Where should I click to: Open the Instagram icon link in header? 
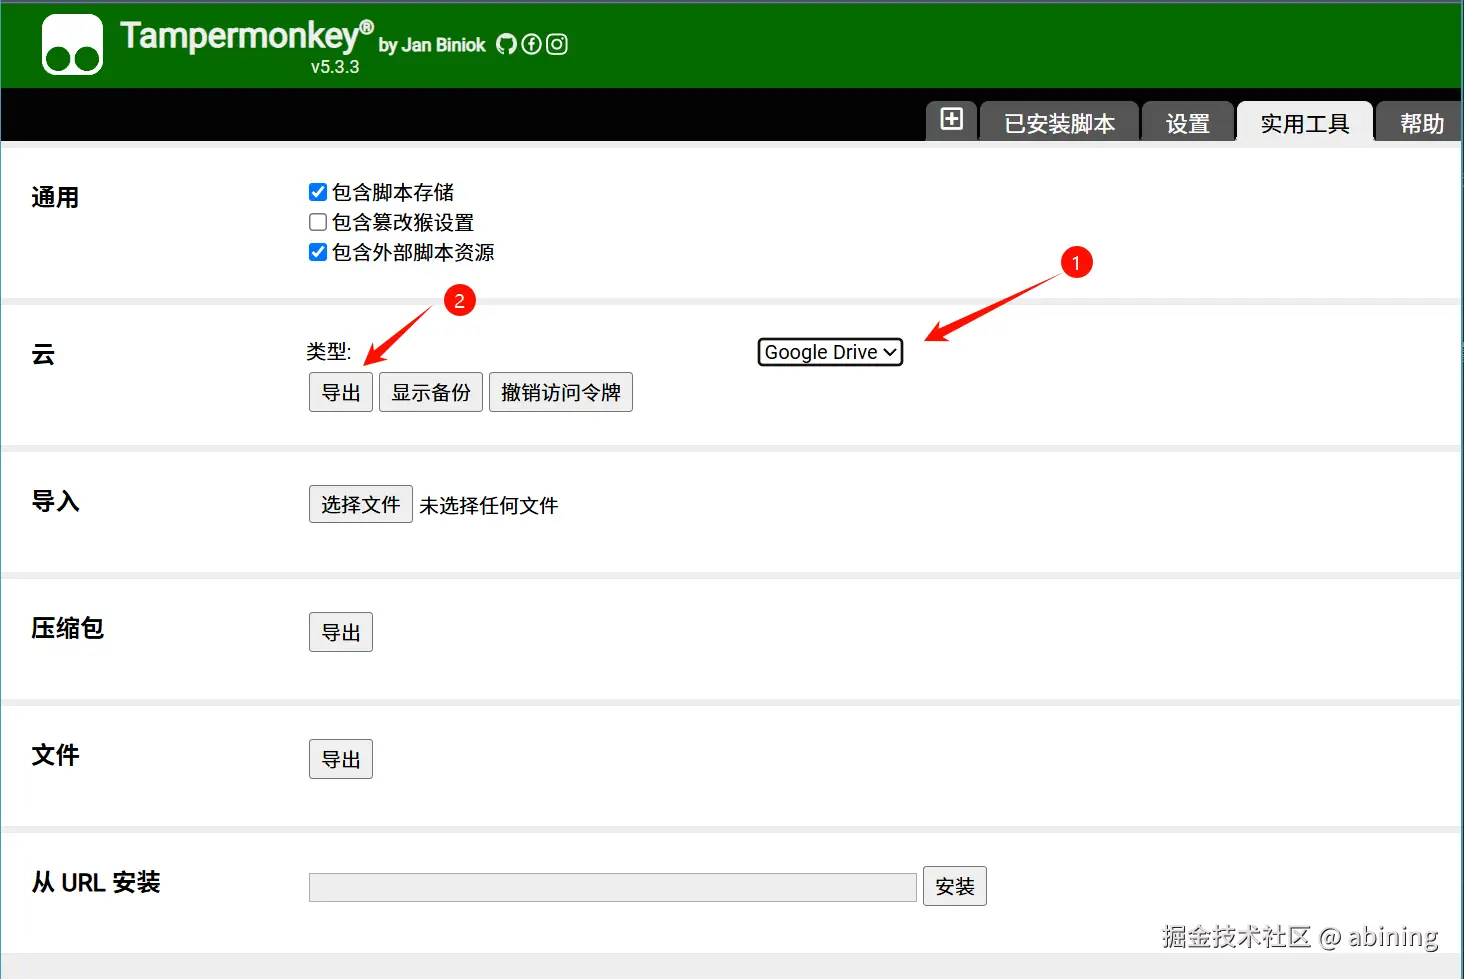click(x=557, y=44)
